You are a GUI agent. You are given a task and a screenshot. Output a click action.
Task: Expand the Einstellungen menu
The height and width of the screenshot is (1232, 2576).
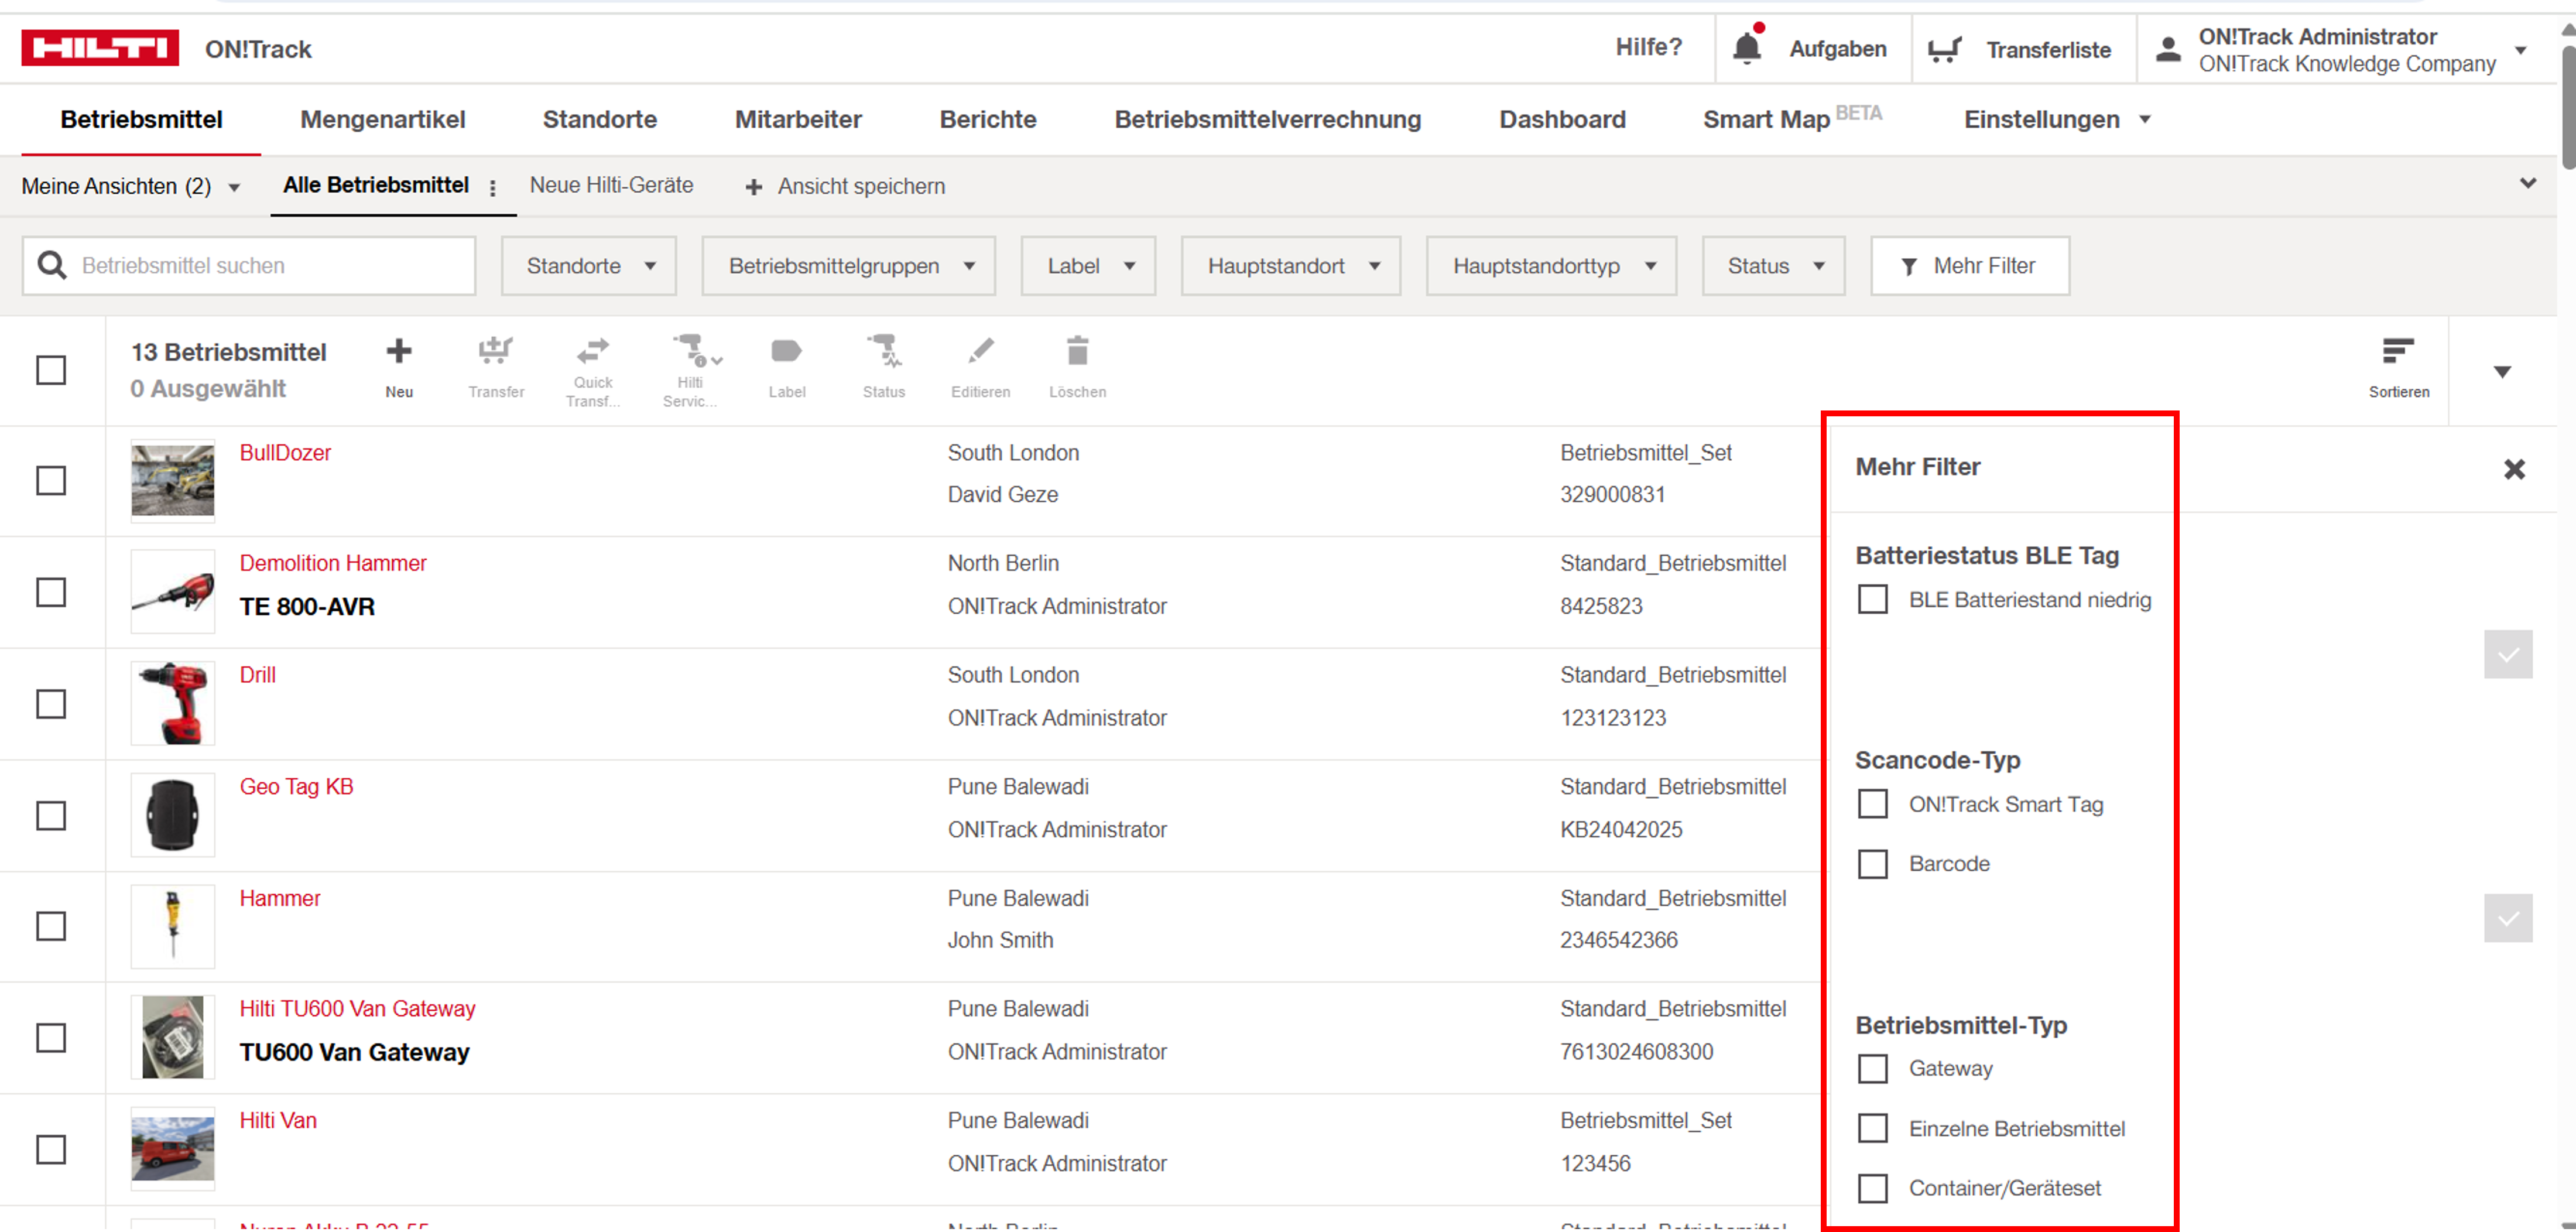[2056, 120]
